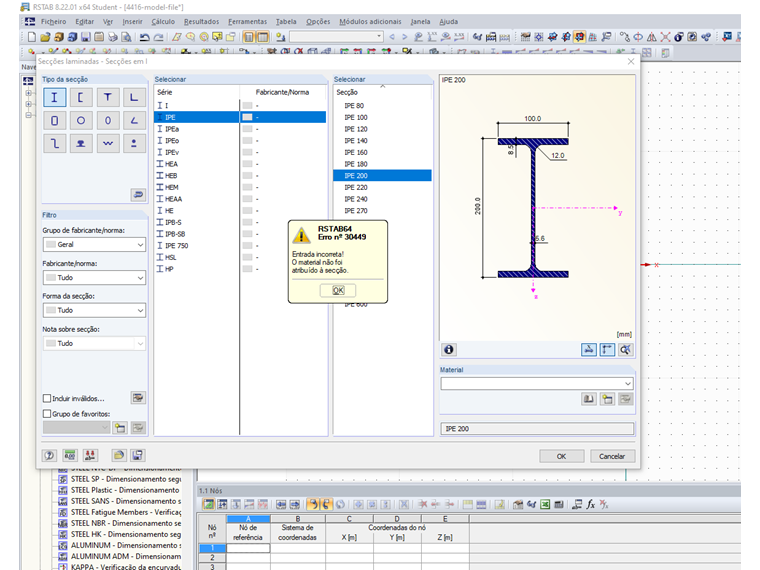Click the section info button below preview

point(449,349)
